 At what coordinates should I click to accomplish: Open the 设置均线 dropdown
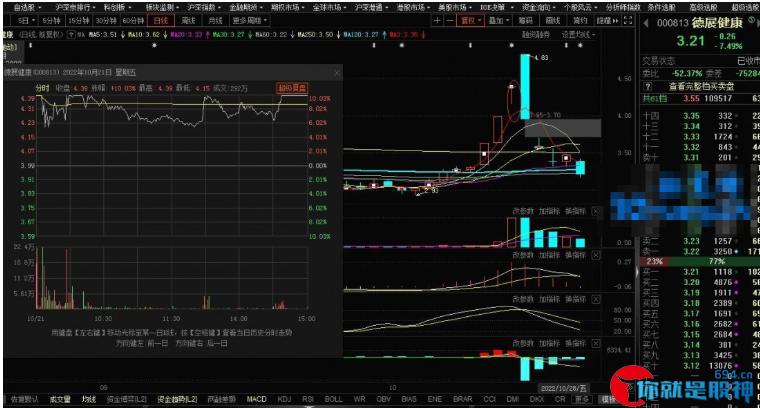pyautogui.click(x=578, y=34)
